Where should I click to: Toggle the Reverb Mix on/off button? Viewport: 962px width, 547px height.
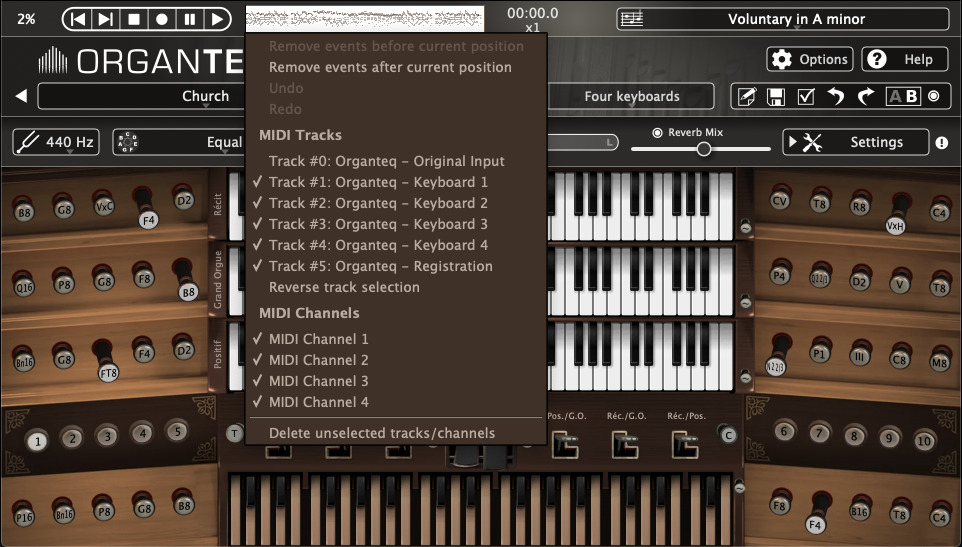657,132
